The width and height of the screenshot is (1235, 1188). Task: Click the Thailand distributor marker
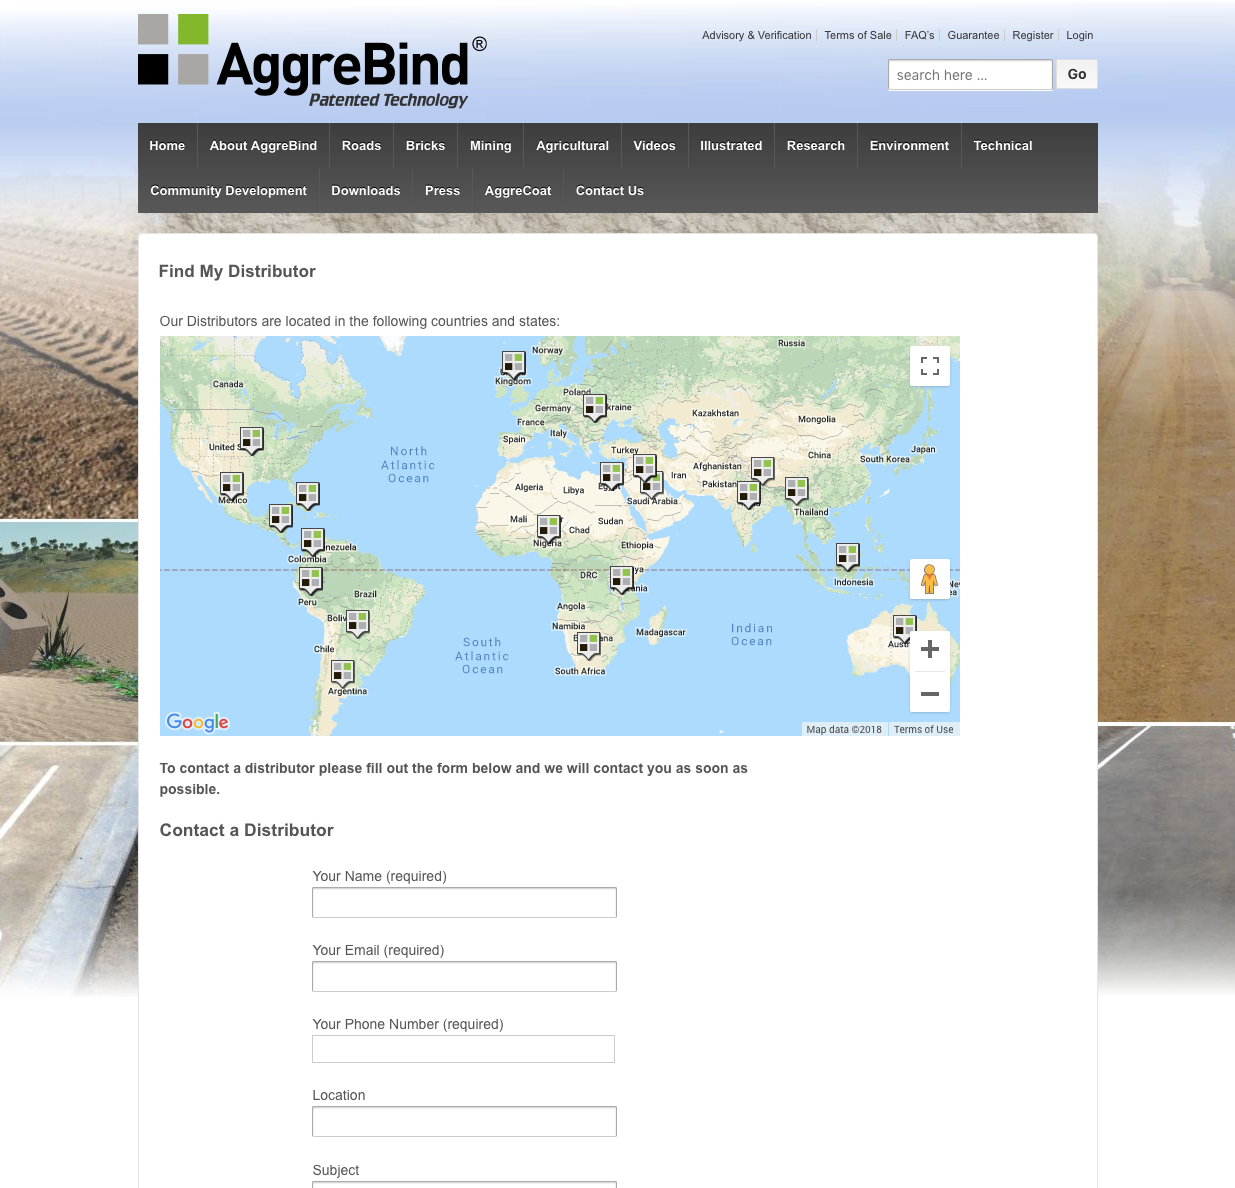click(x=797, y=491)
